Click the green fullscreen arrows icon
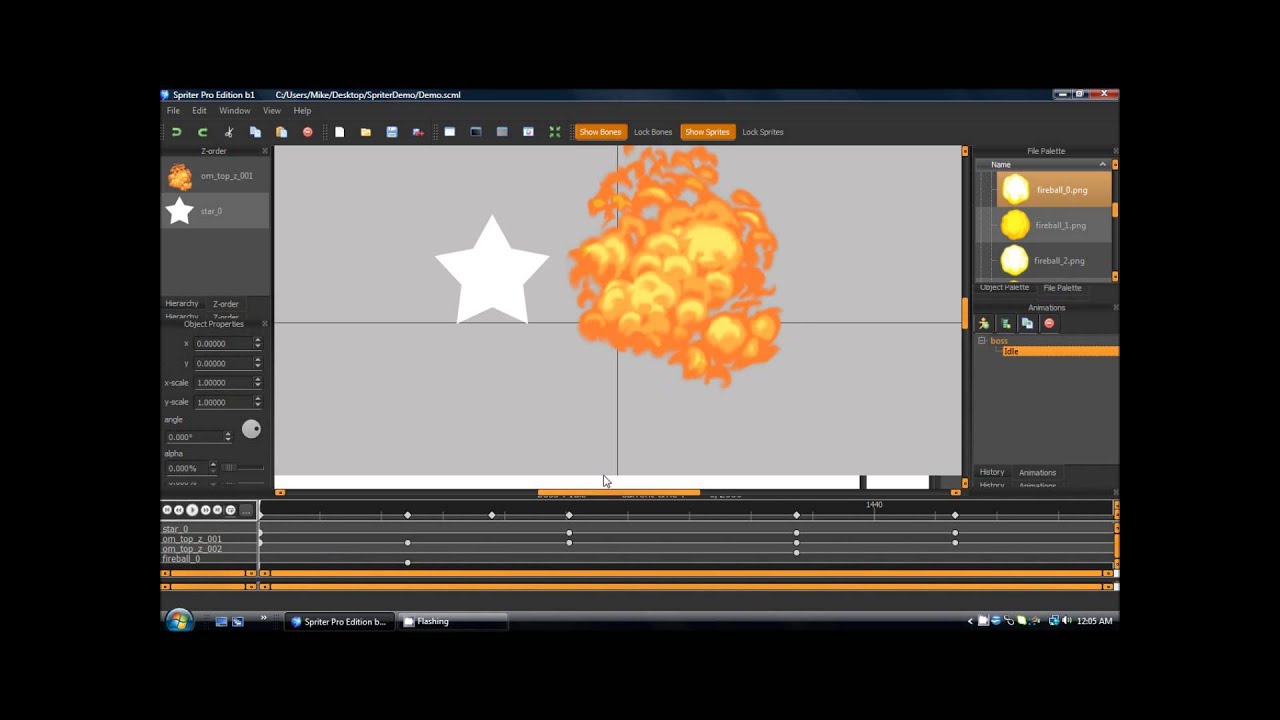The height and width of the screenshot is (720, 1280). point(555,132)
